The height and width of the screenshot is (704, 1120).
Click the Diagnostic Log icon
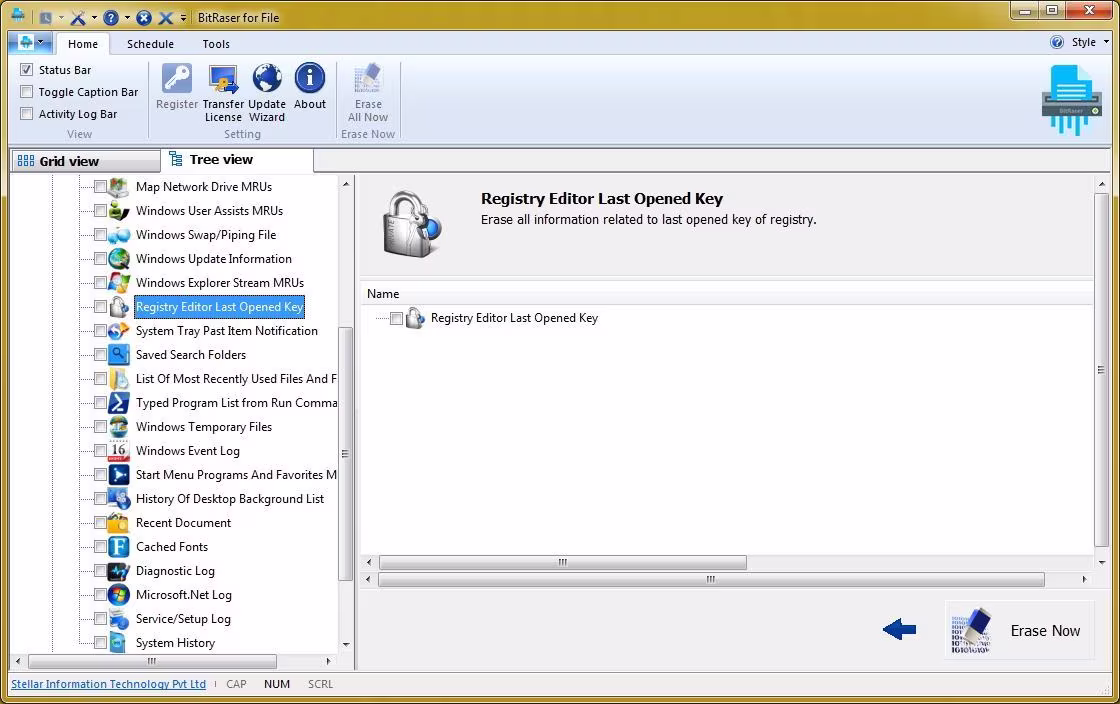tap(119, 570)
